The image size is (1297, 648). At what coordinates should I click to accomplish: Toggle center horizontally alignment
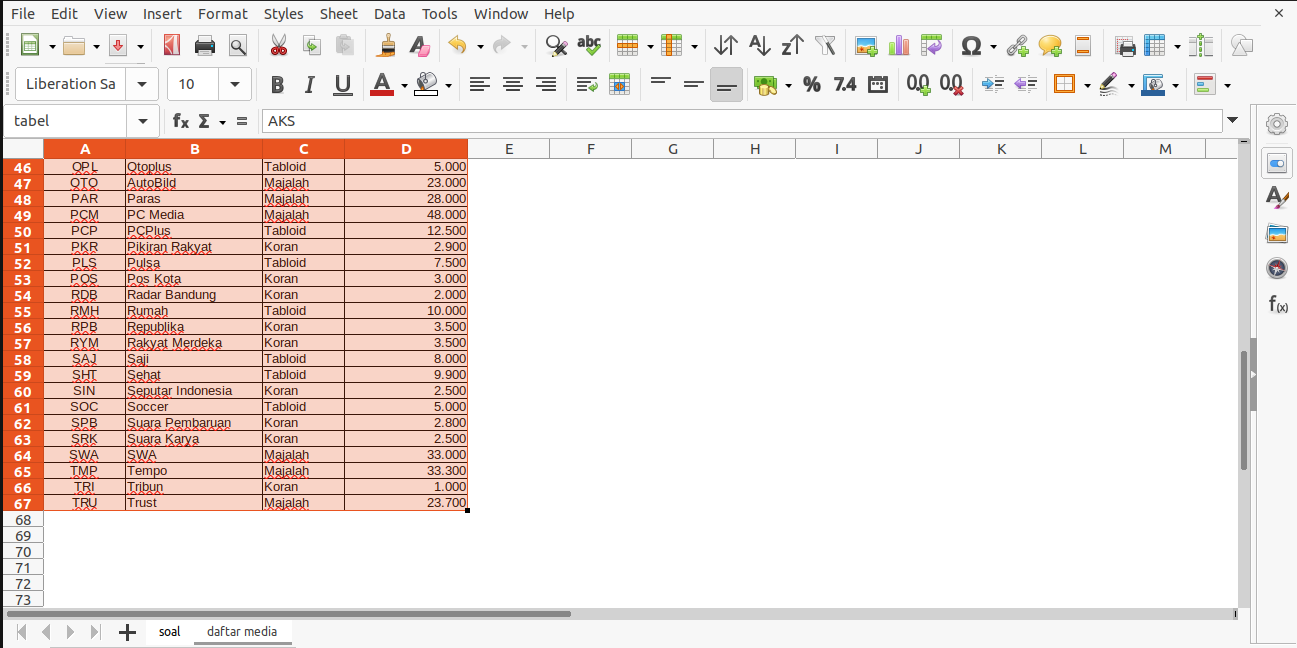513,85
